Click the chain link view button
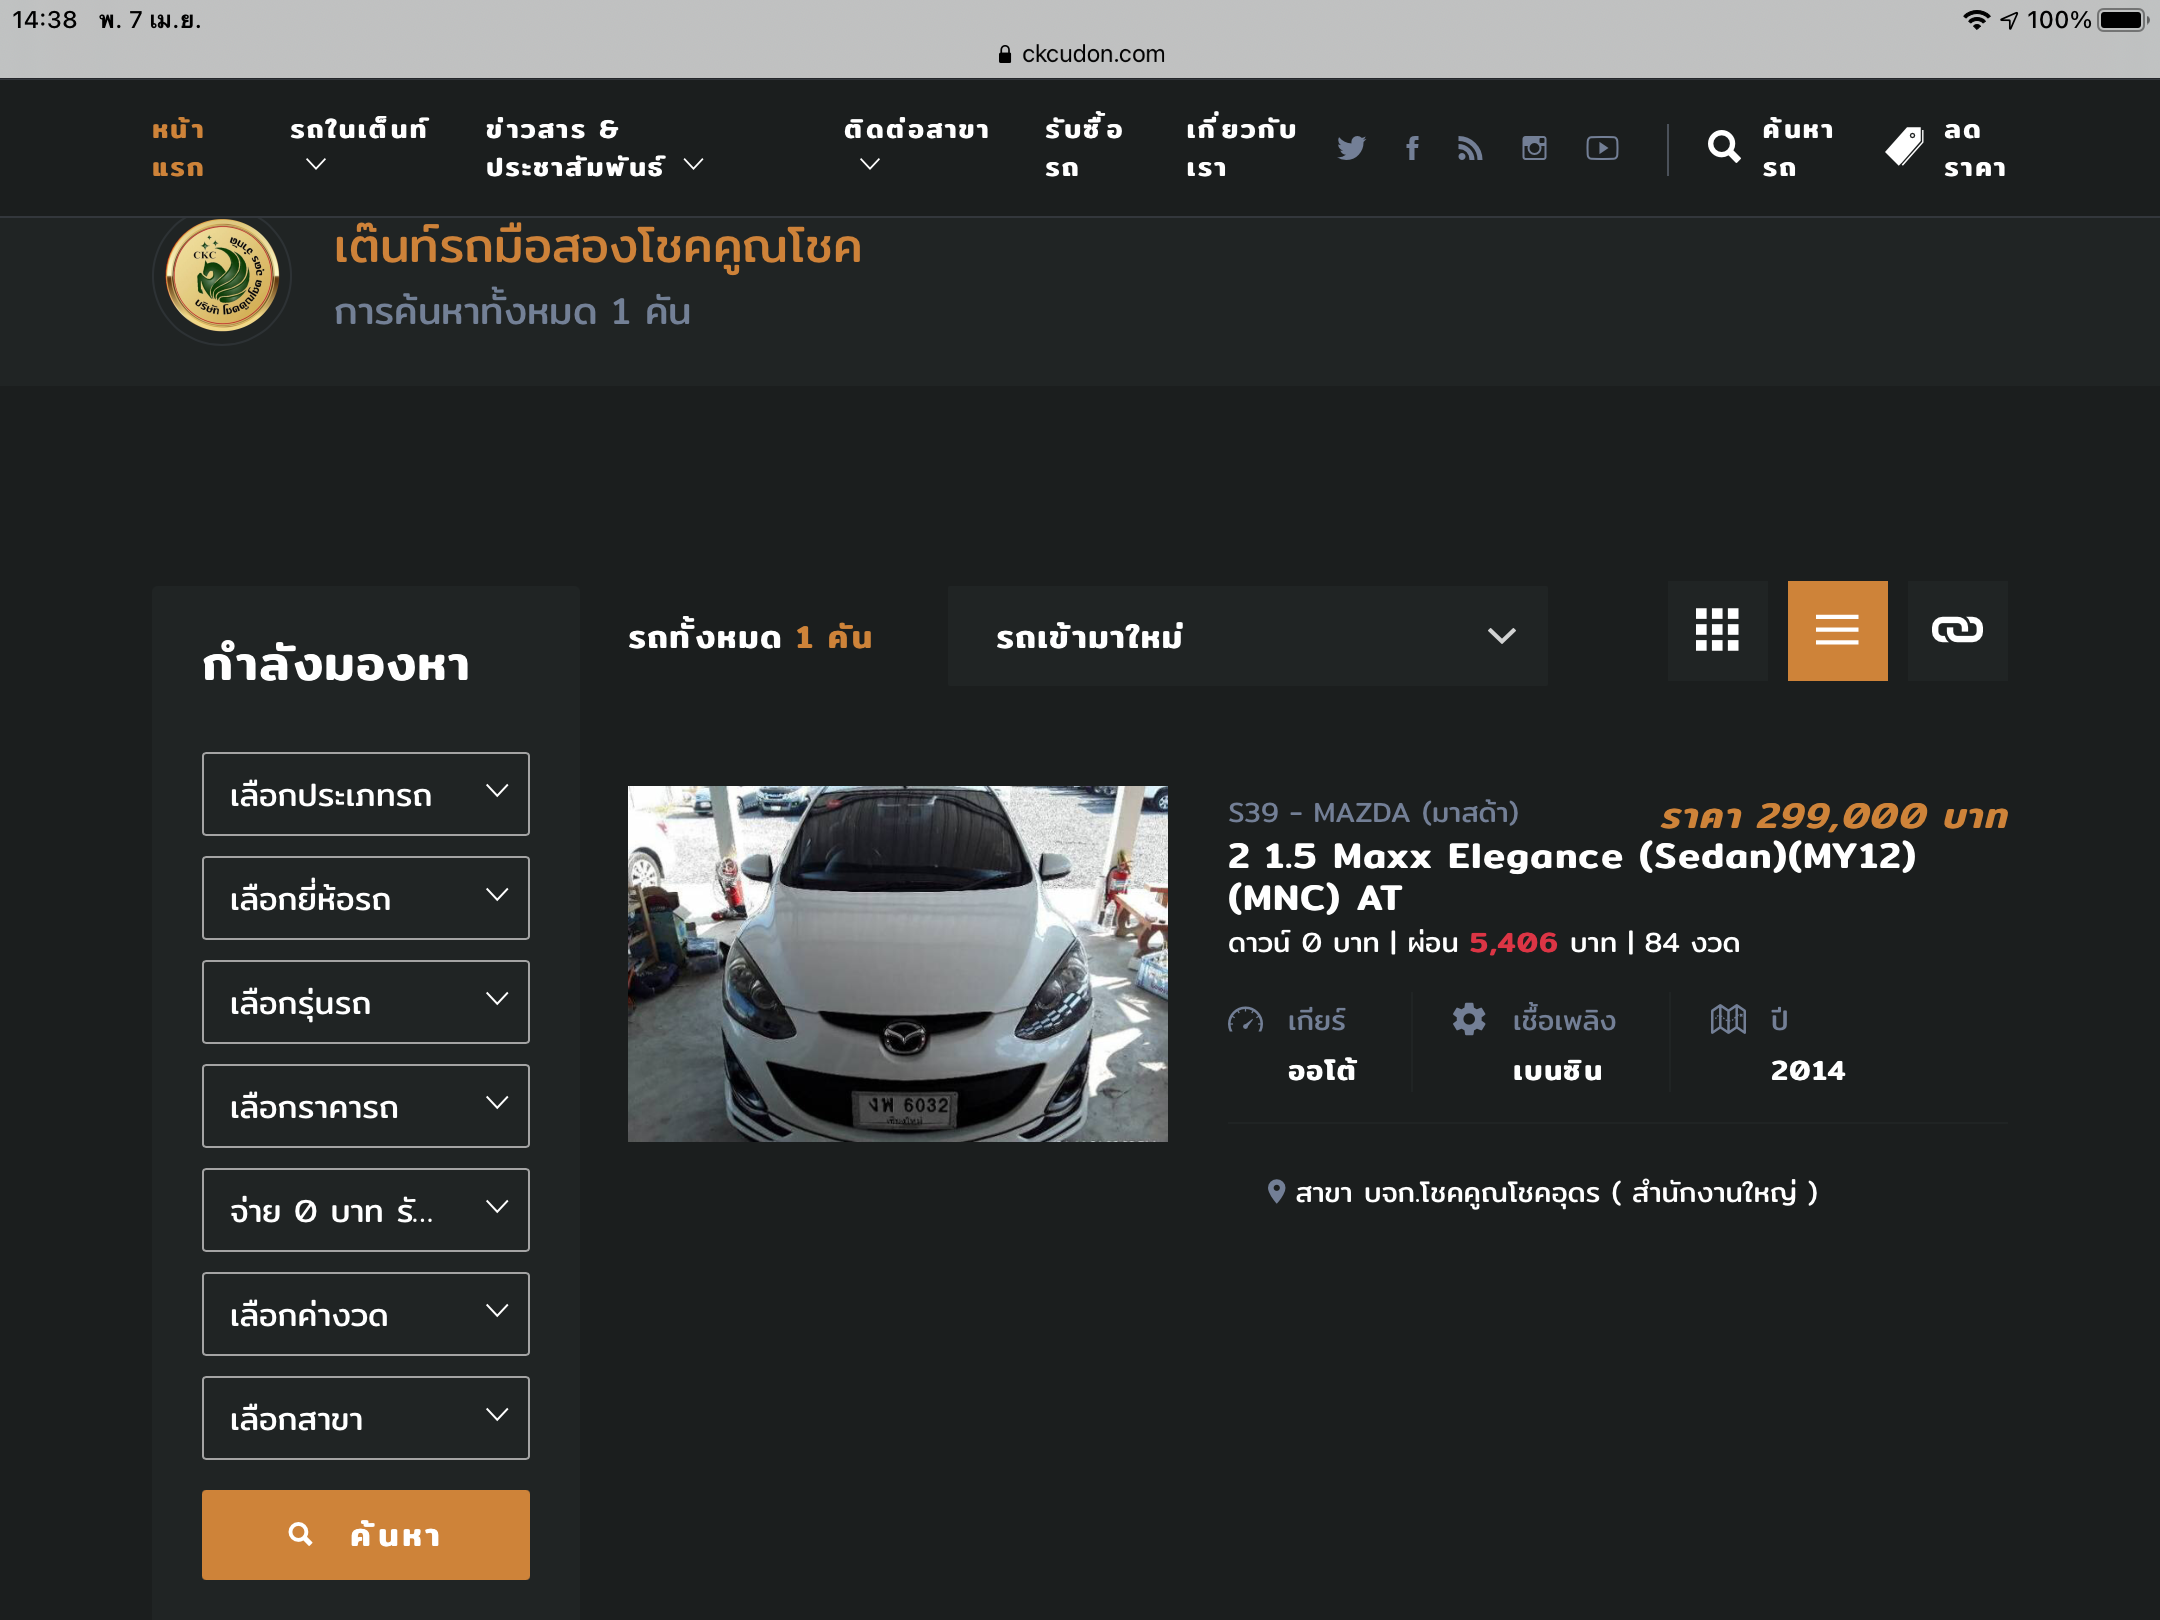This screenshot has width=2160, height=1620. pos(1957,631)
